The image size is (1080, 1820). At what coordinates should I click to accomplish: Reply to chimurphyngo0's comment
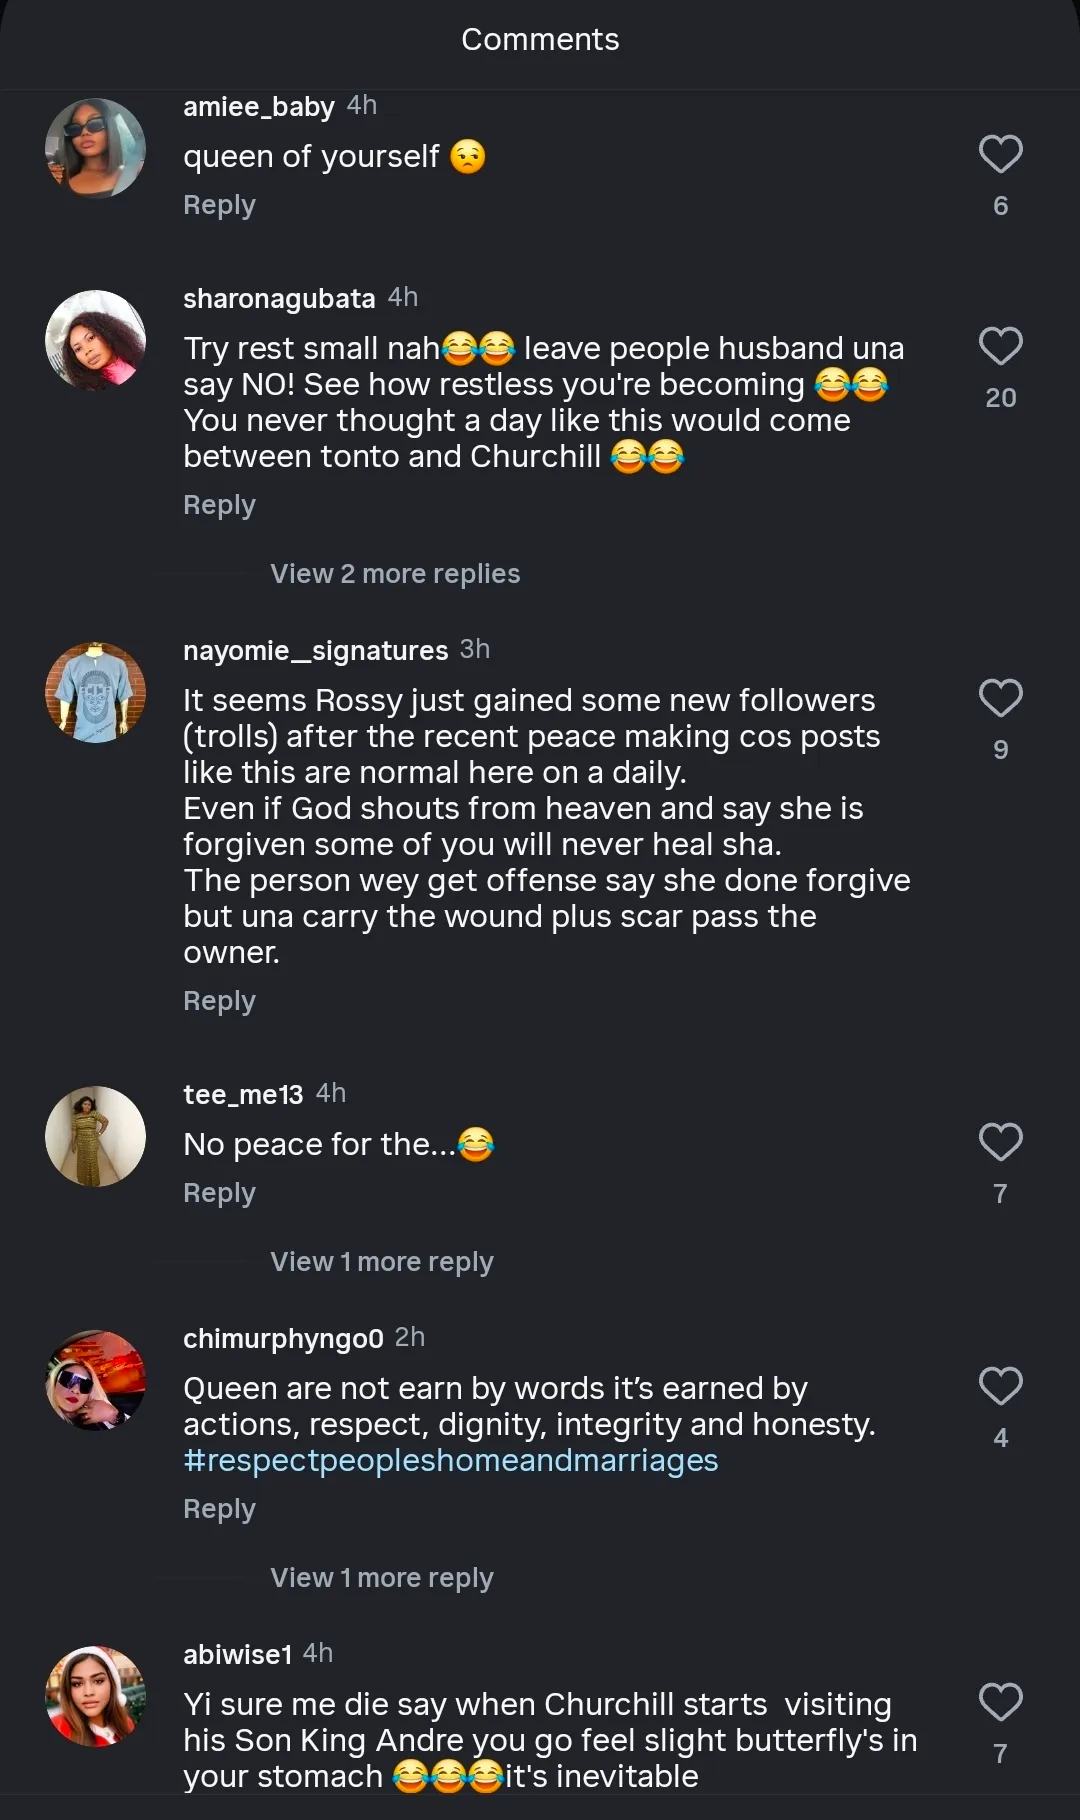coord(219,1509)
